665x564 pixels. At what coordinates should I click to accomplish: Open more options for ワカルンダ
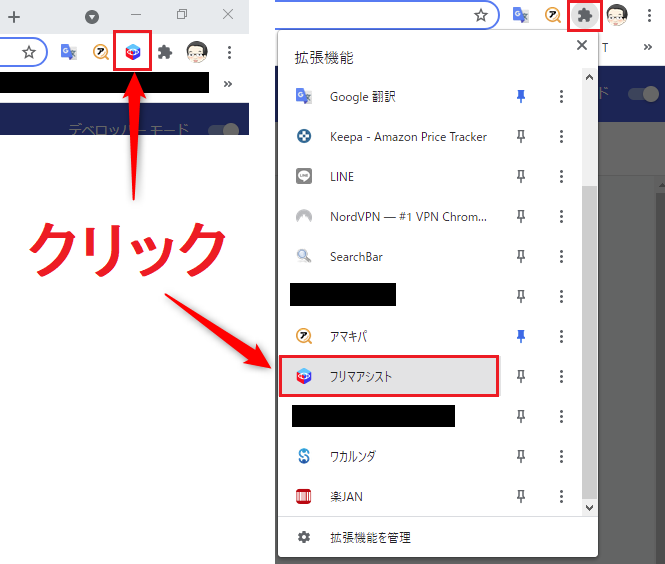point(561,456)
